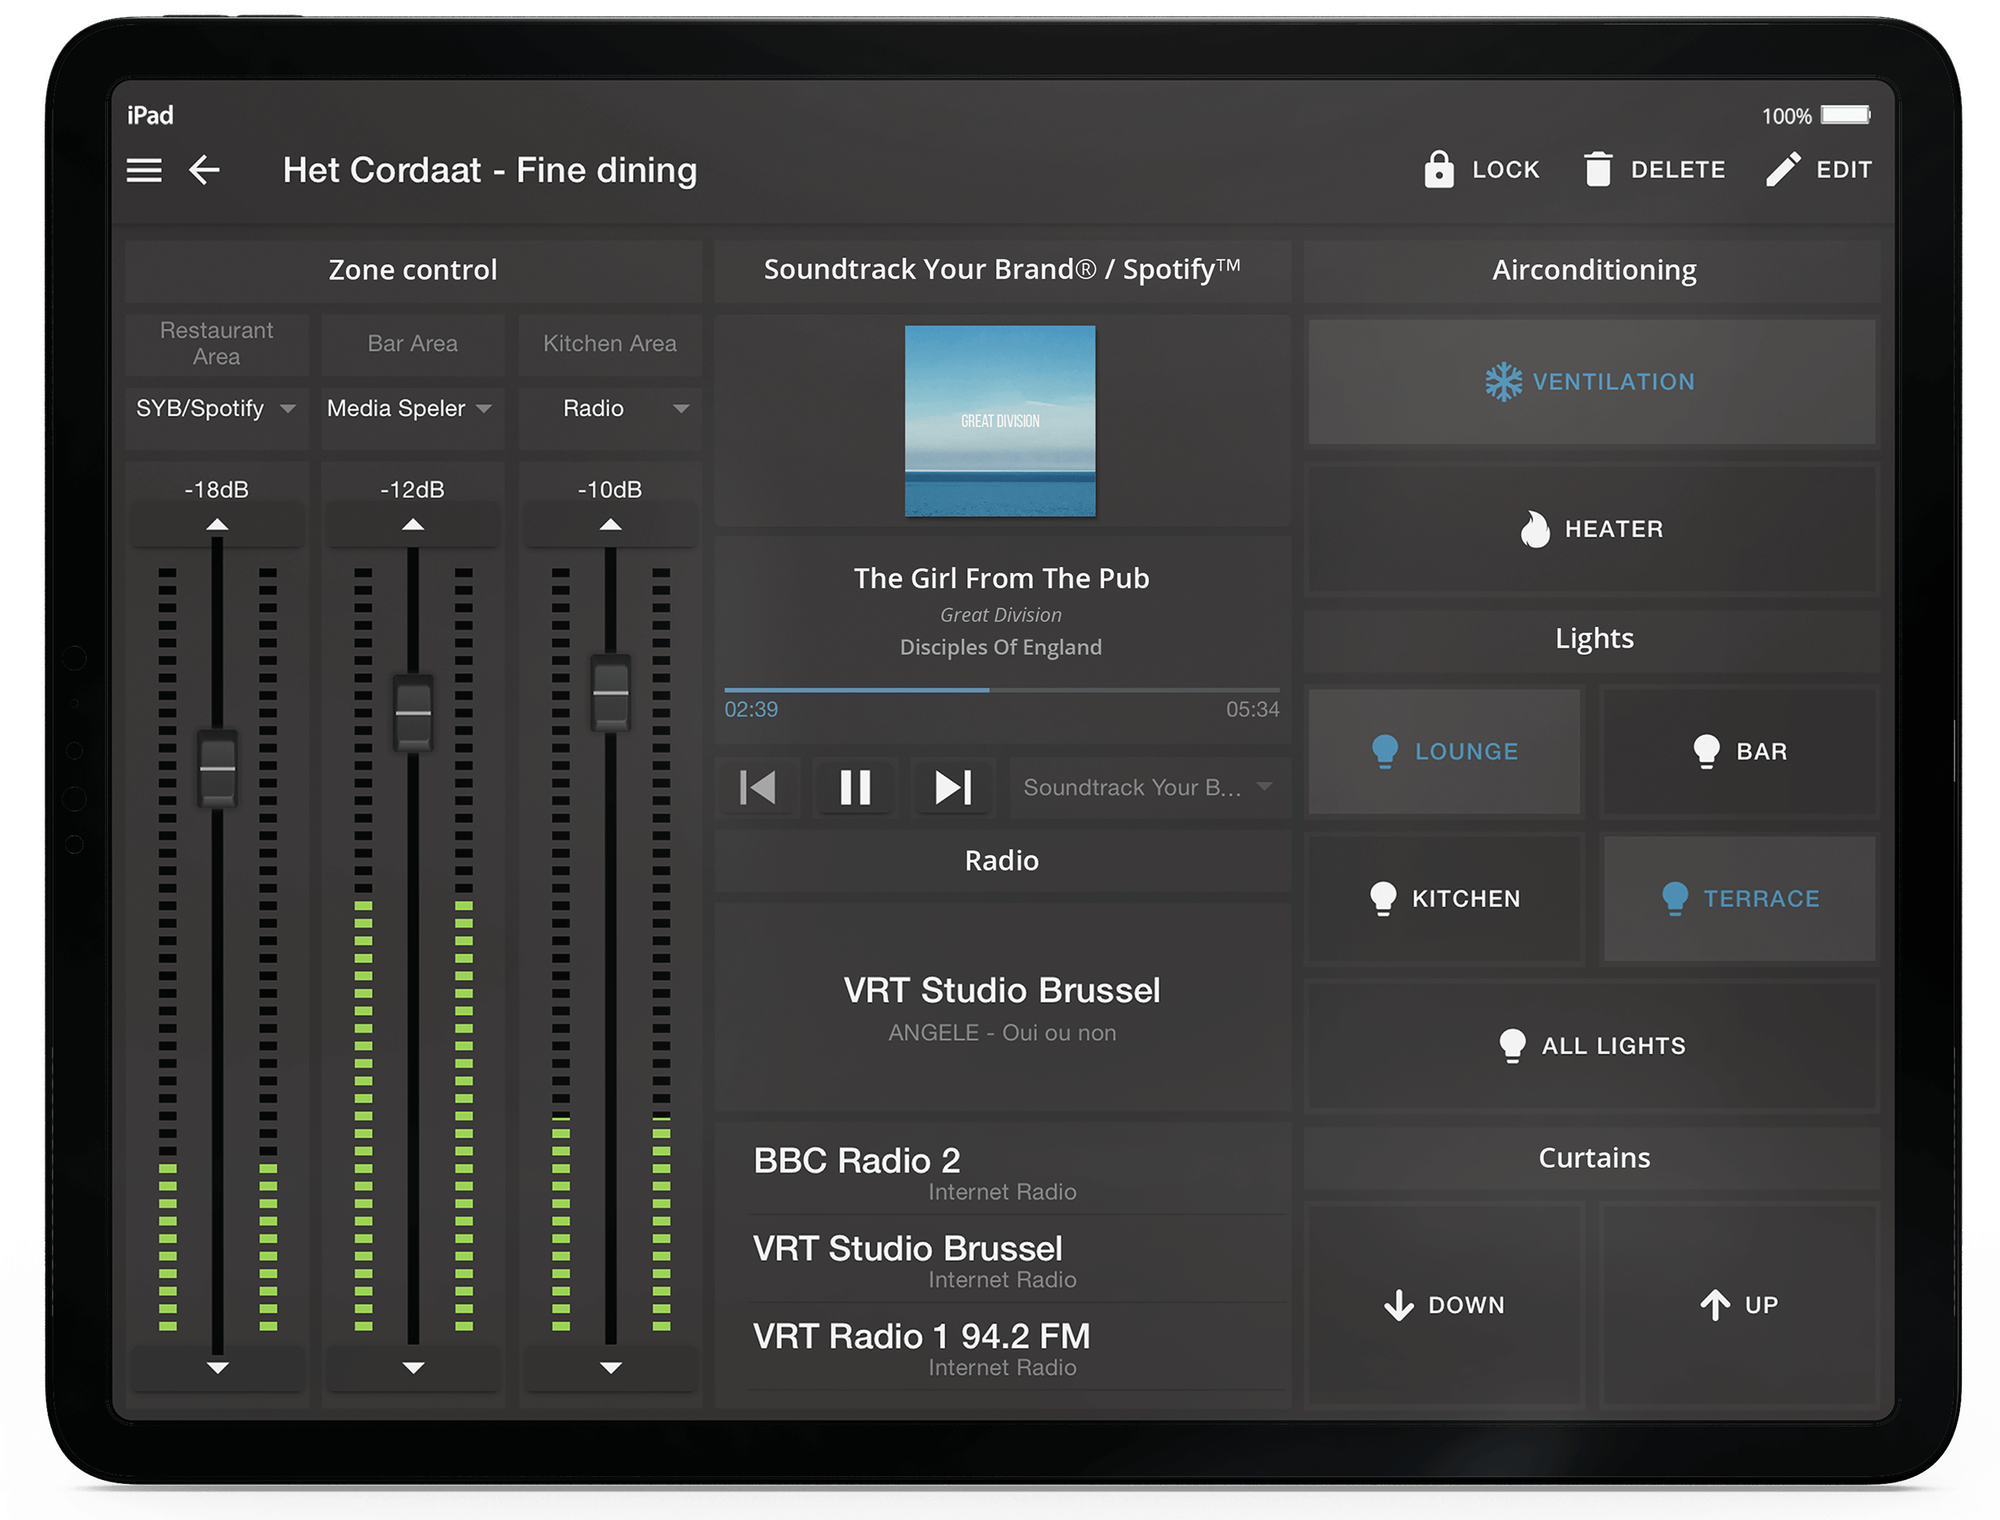Tap the Lounge light bulb icon
This screenshot has height=1520, width=2000.
1386,750
